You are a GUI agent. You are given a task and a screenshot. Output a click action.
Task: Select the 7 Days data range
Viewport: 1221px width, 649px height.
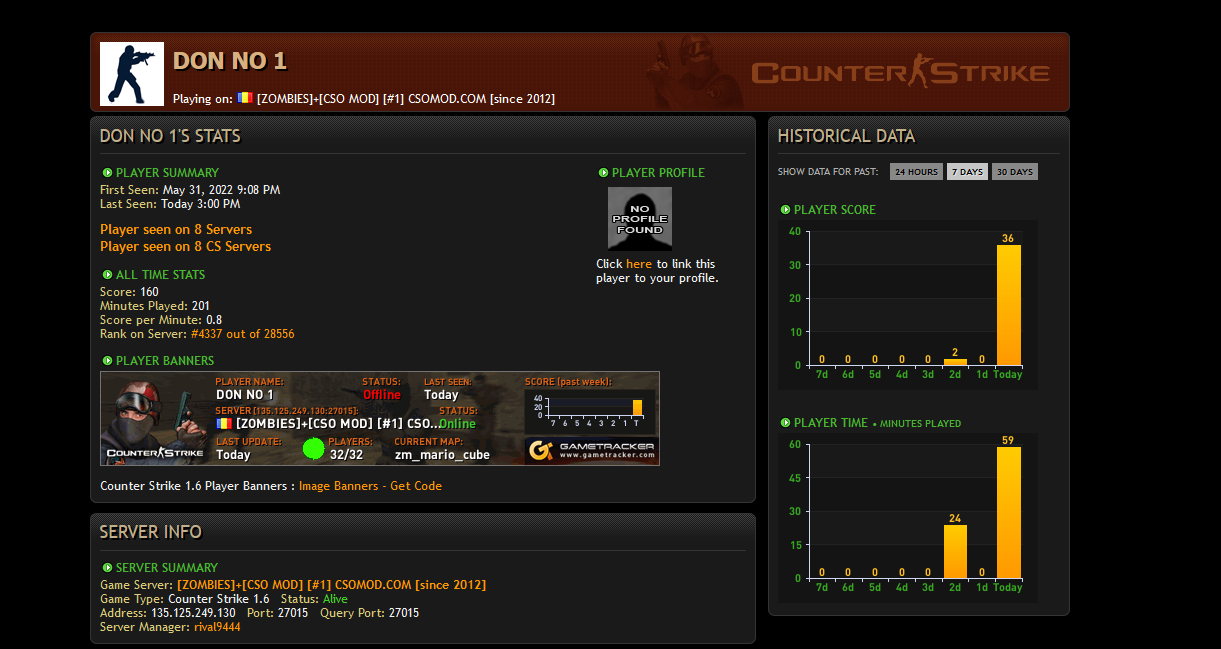pos(966,172)
